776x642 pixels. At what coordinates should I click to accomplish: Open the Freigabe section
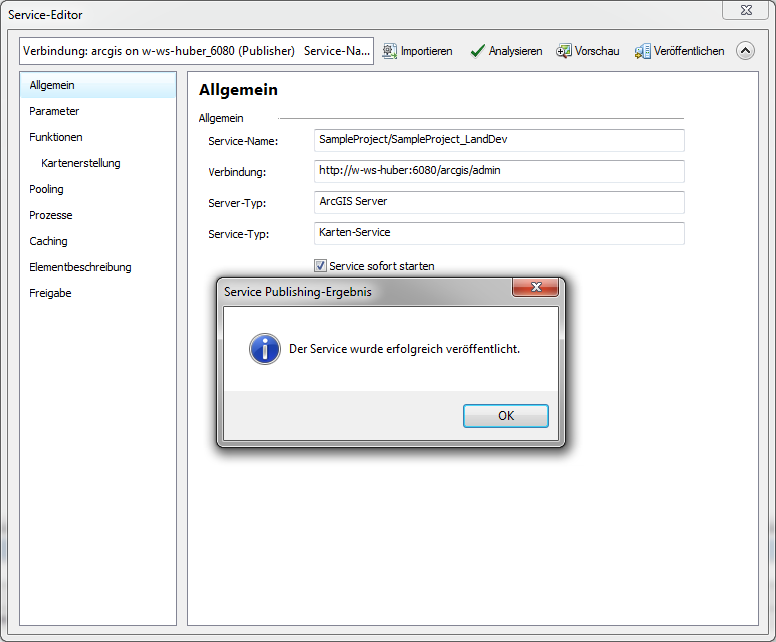pyautogui.click(x=50, y=293)
